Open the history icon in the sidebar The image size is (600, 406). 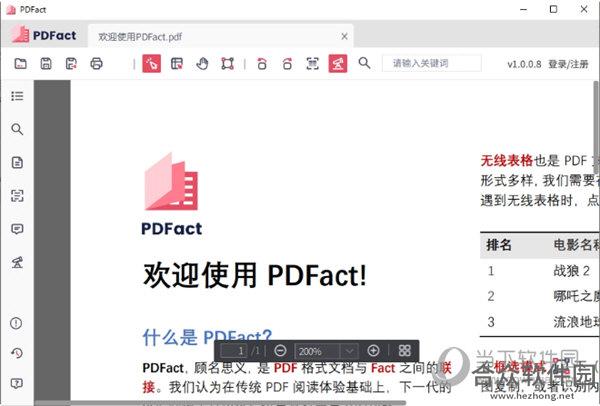pyautogui.click(x=17, y=353)
